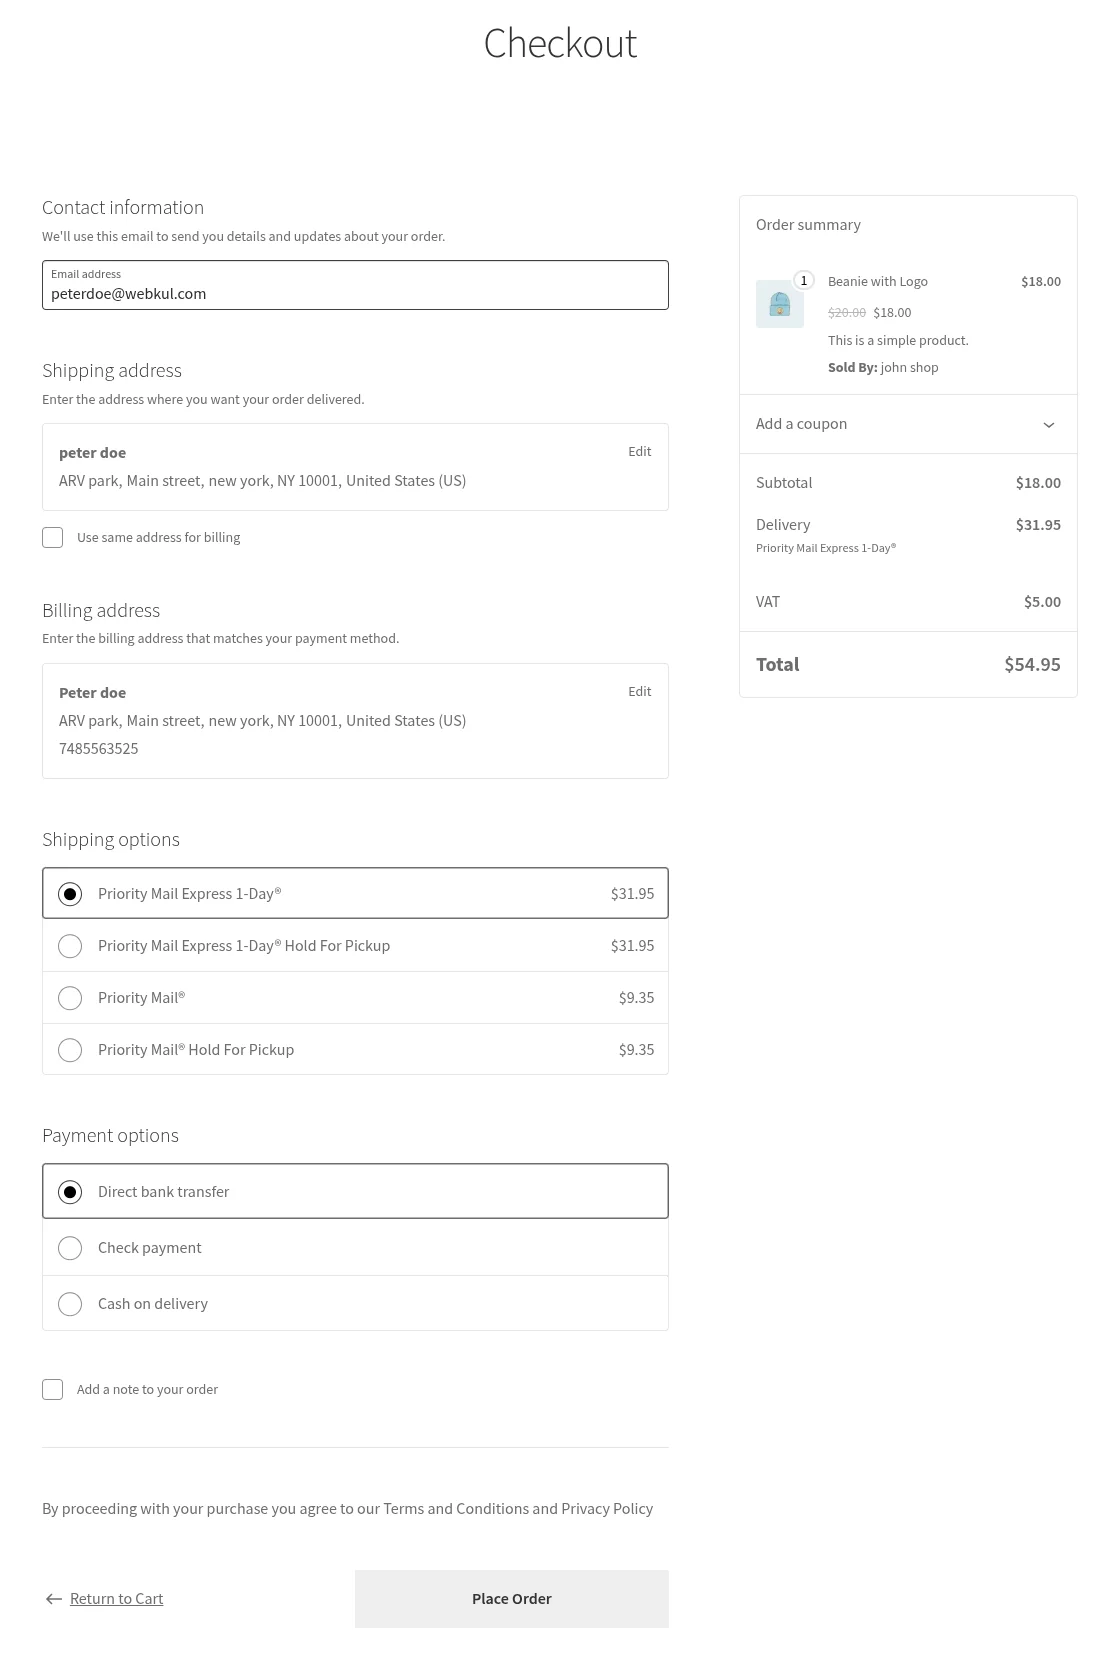Check Use same address for billing
Screen dimensions: 1120x1657
53,538
